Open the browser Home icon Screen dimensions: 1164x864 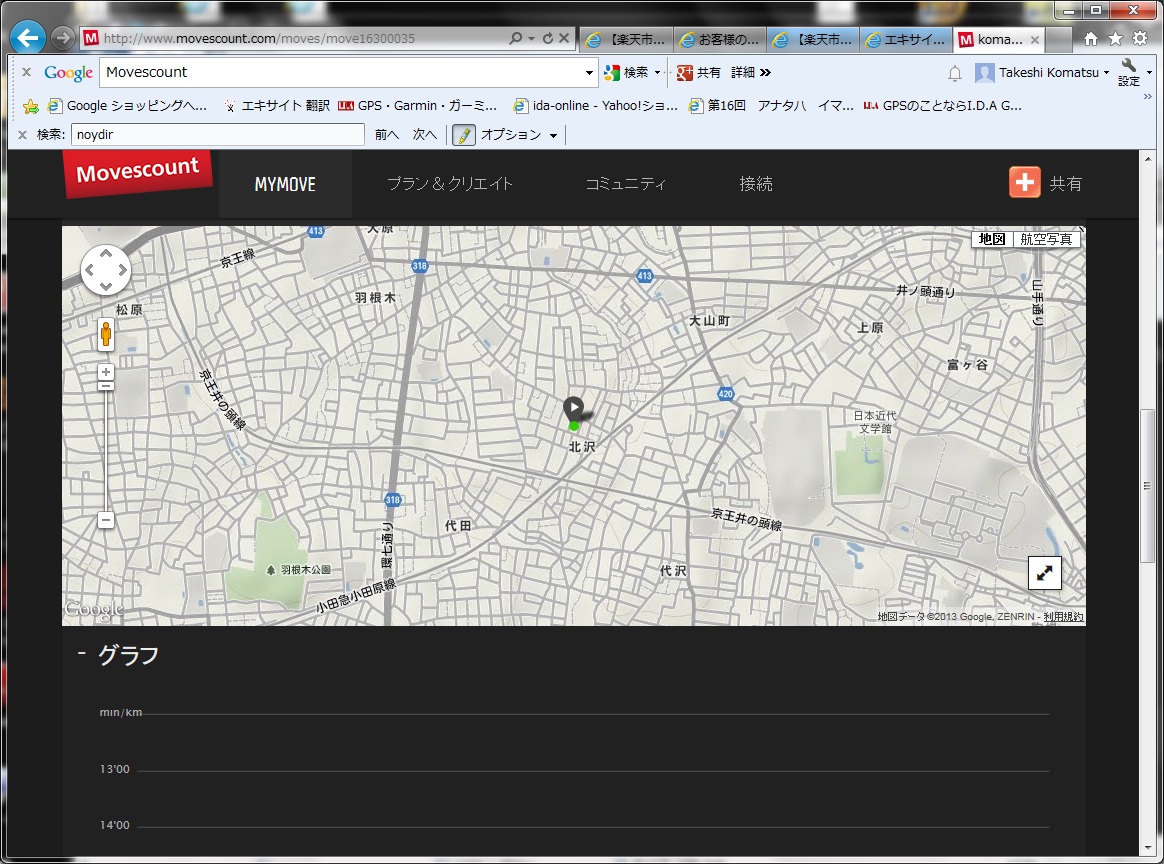click(1091, 39)
